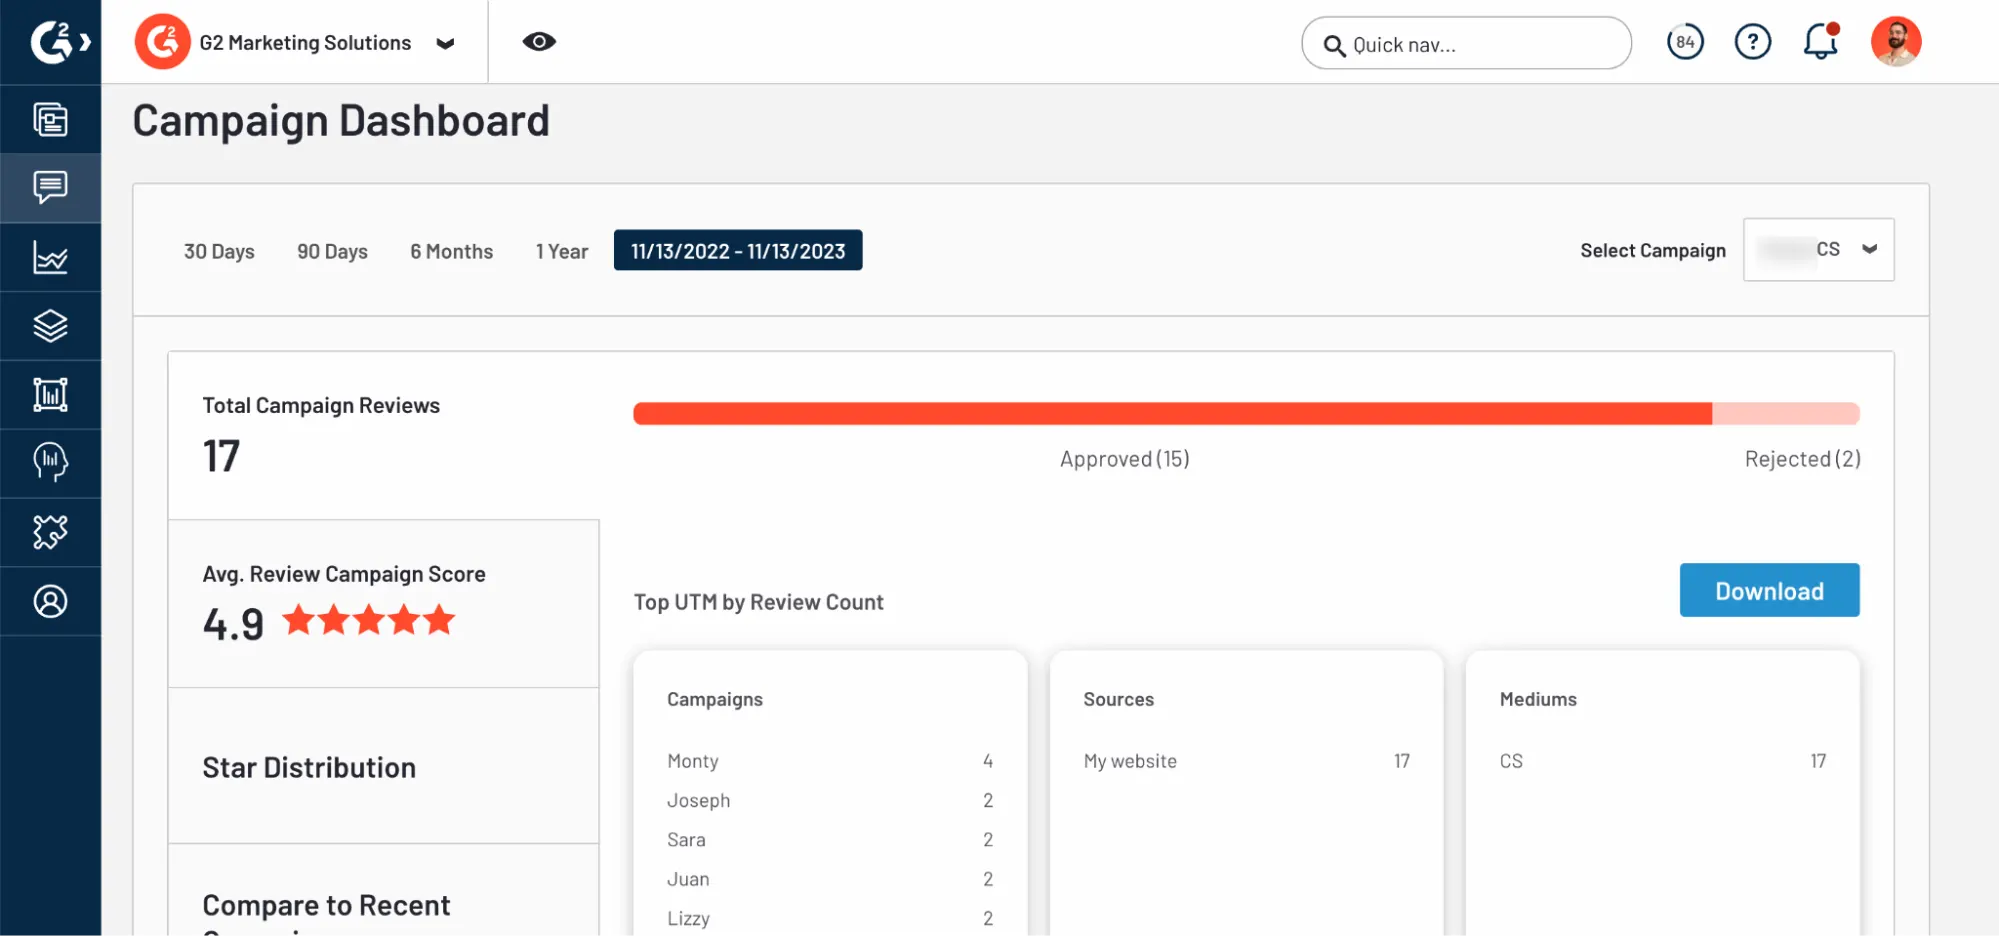1999x937 pixels.
Task: Click inside the Quick nav search field
Action: [x=1465, y=44]
